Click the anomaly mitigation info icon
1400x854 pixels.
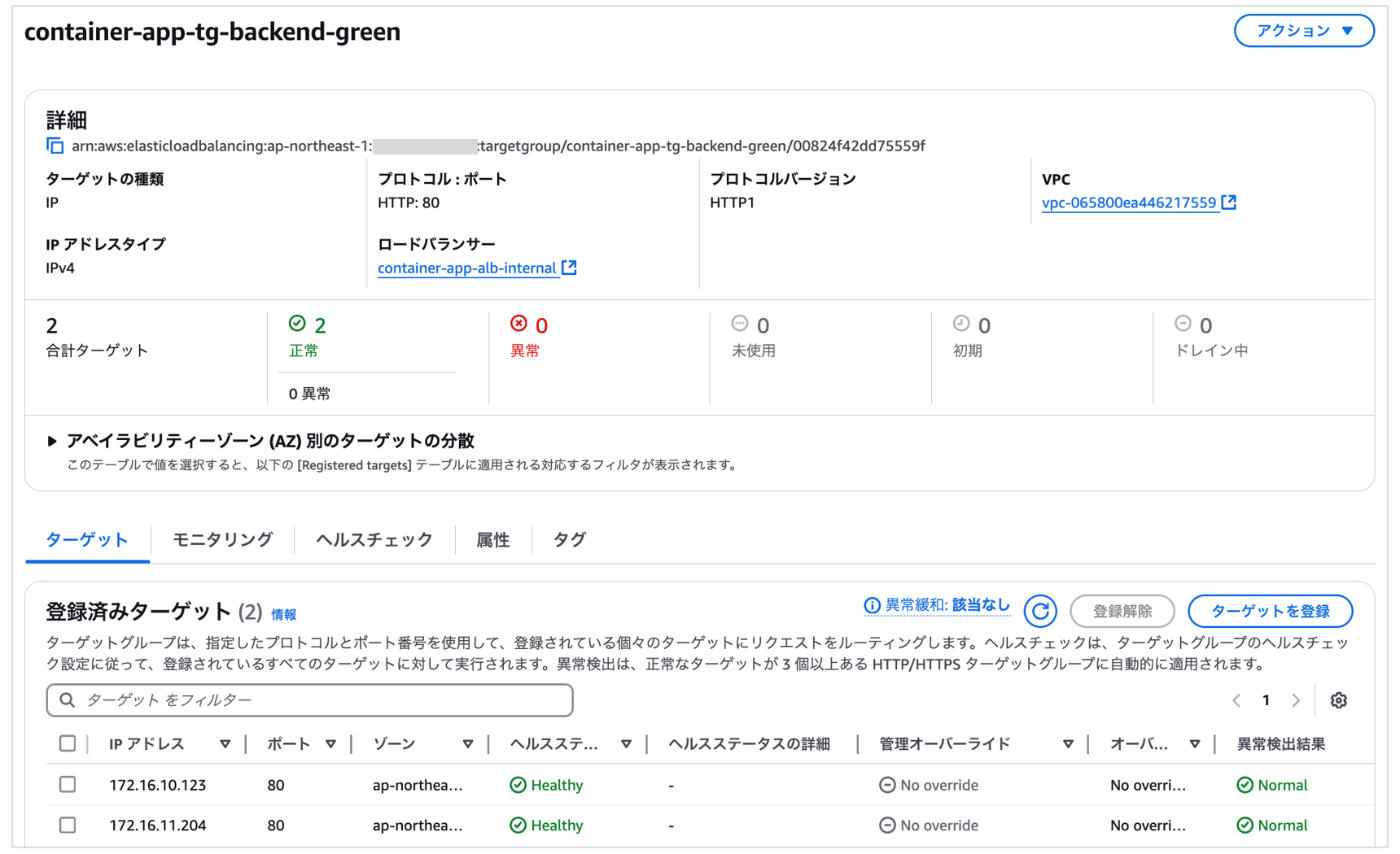pos(871,606)
